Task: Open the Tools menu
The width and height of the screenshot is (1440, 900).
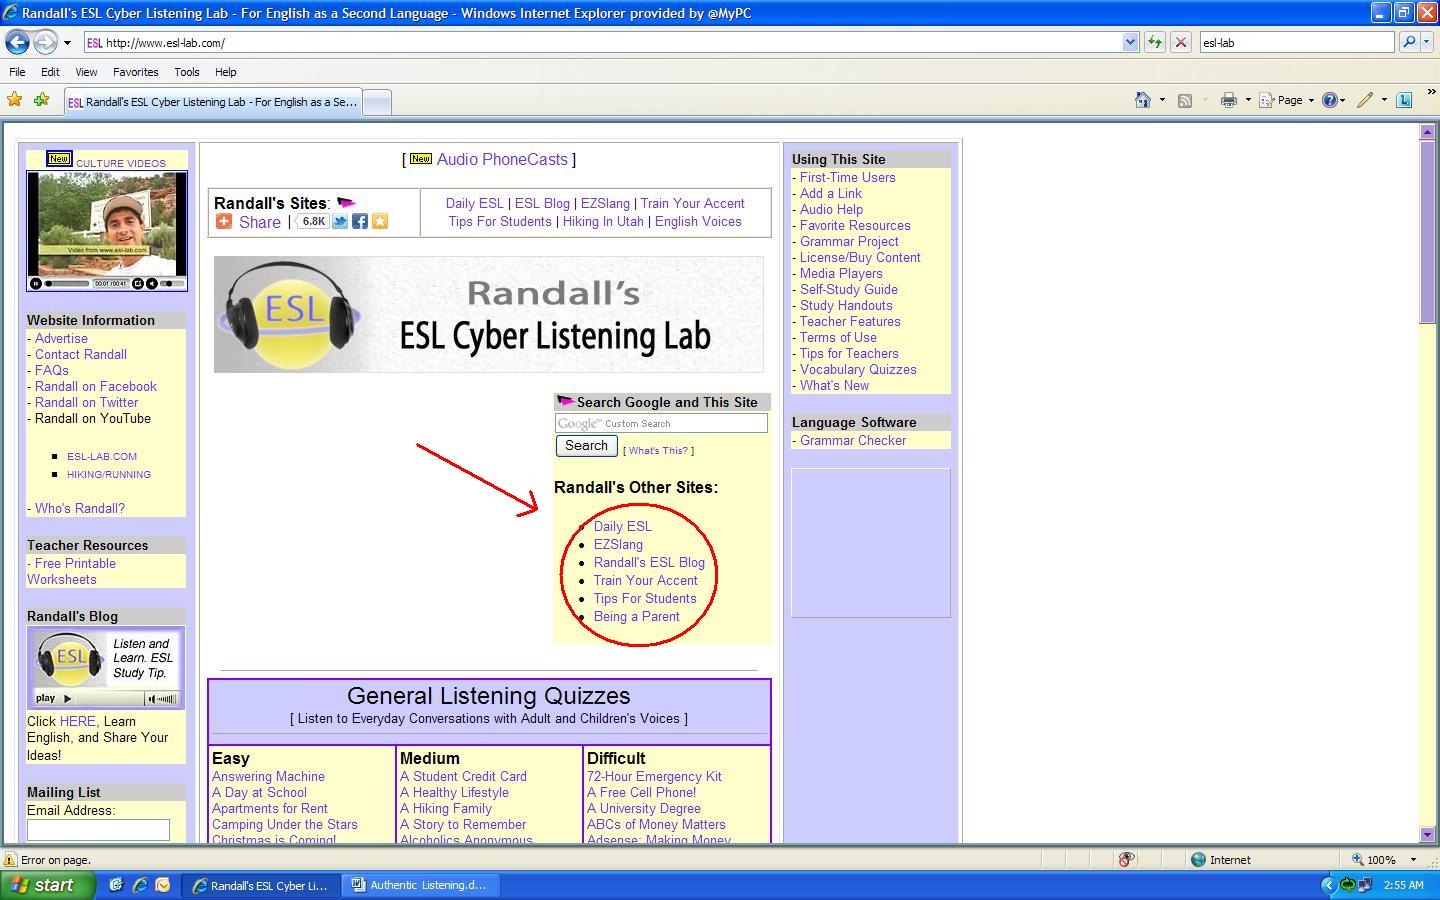Action: (x=186, y=72)
